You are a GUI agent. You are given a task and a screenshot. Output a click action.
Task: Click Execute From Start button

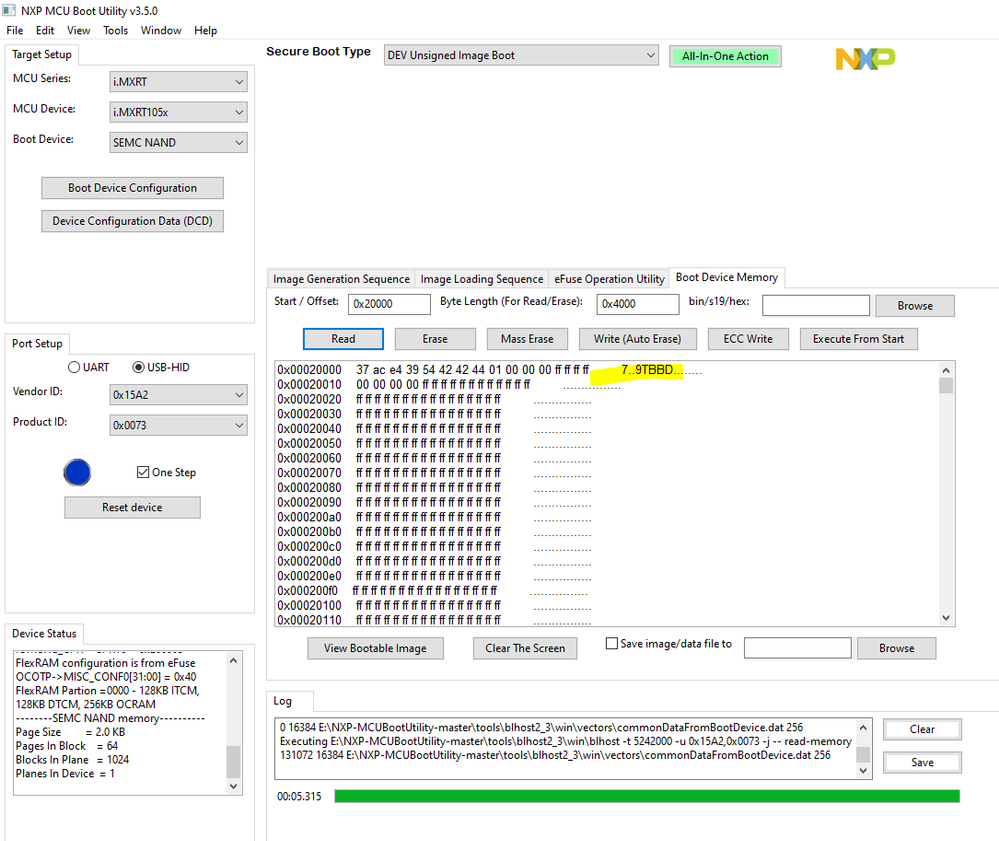click(859, 339)
